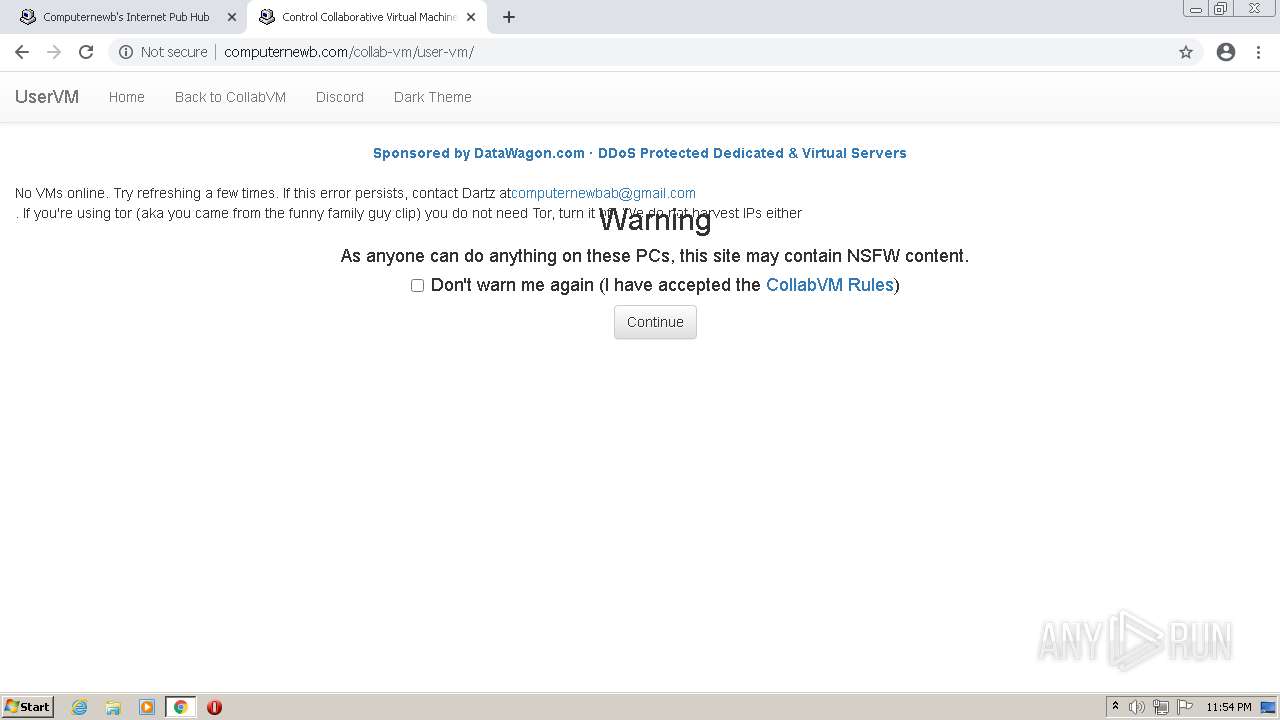Open the DataWagon.com sponsor link

640,153
